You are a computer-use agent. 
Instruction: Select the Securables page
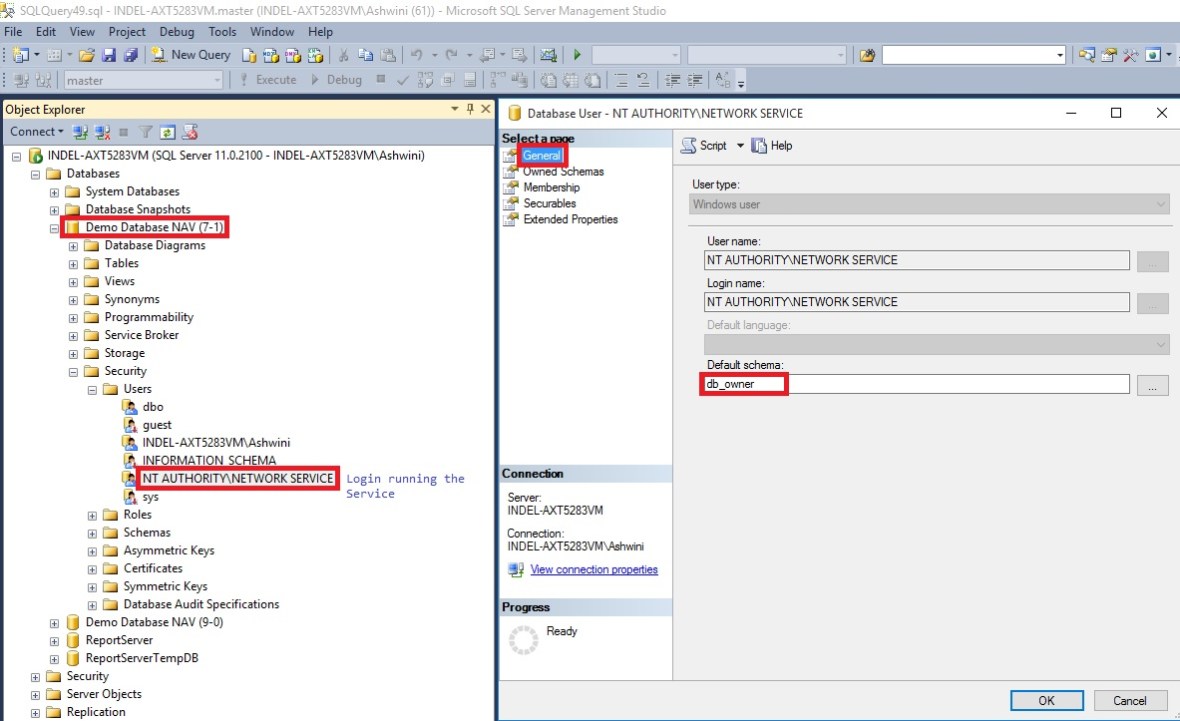tap(549, 204)
